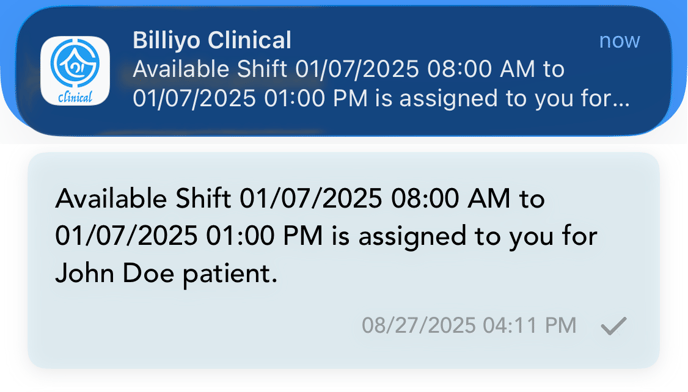Tap the 'now' timestamp on the notification
Image resolution: width=688 pixels, height=392 pixels.
(x=620, y=40)
